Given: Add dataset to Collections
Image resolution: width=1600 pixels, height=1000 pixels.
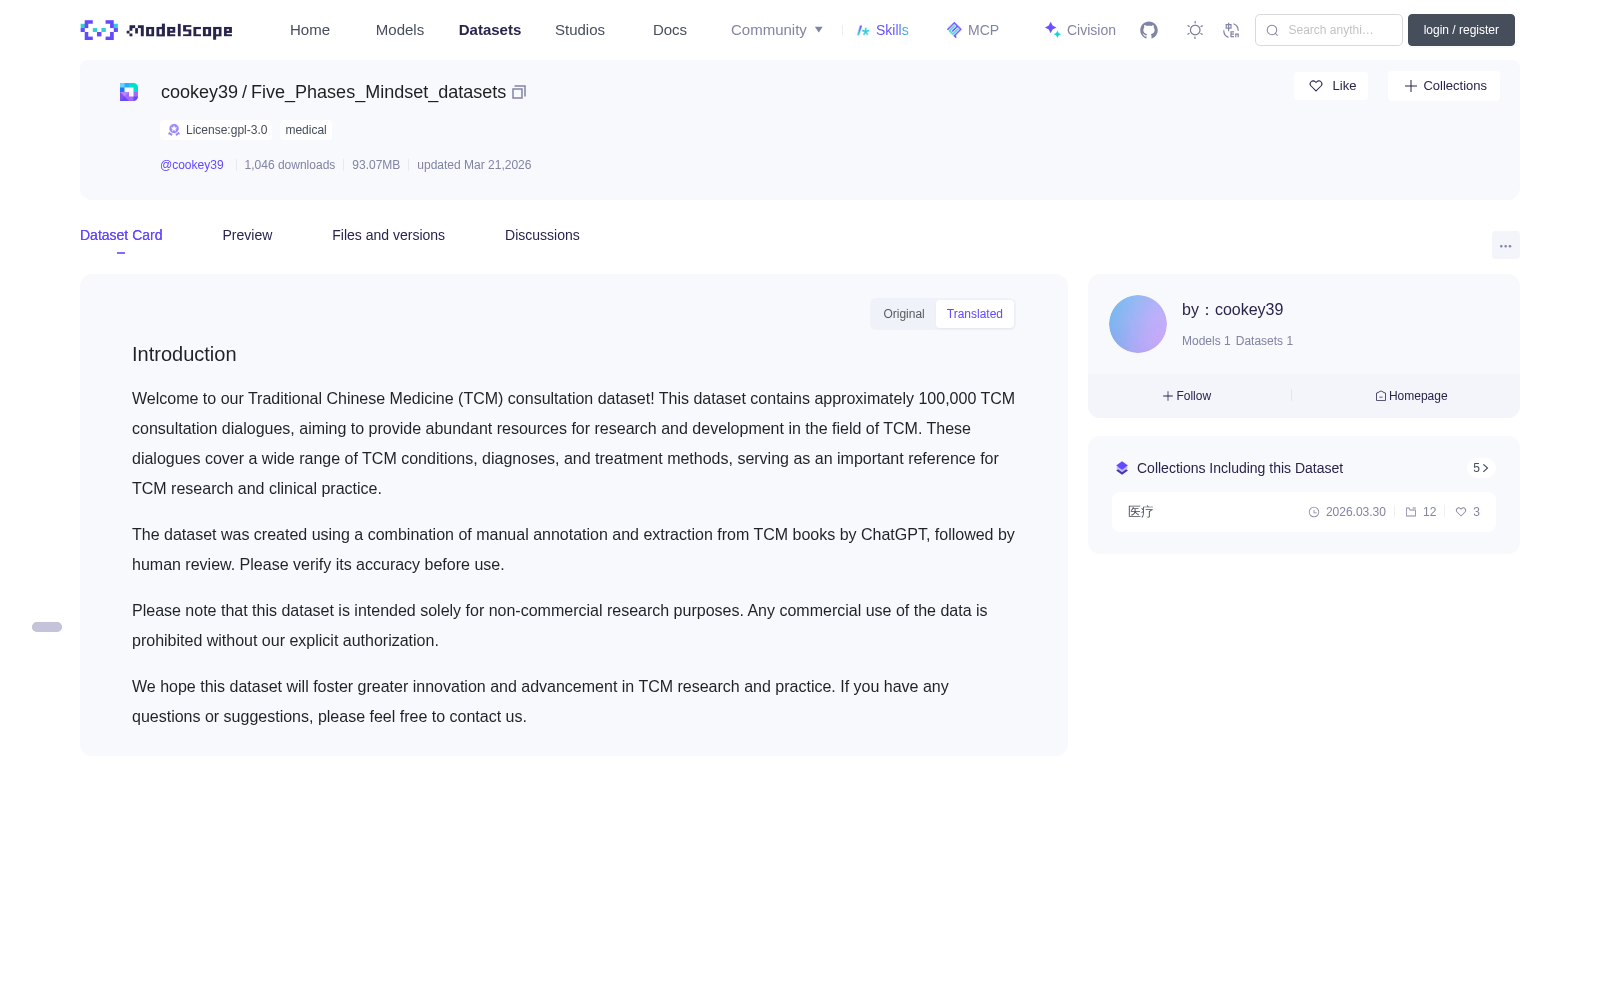Looking at the screenshot, I should click(x=1444, y=86).
